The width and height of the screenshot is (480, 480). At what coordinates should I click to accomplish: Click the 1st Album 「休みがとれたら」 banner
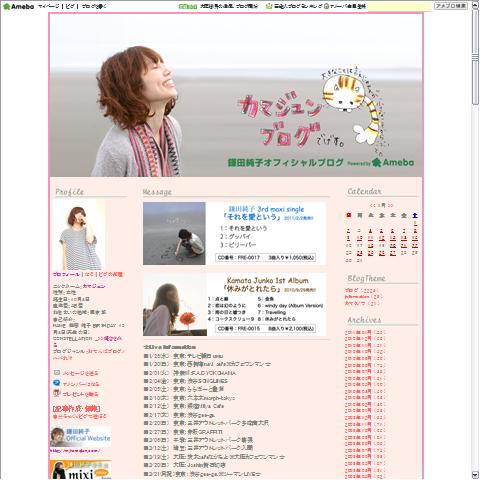pos(234,304)
